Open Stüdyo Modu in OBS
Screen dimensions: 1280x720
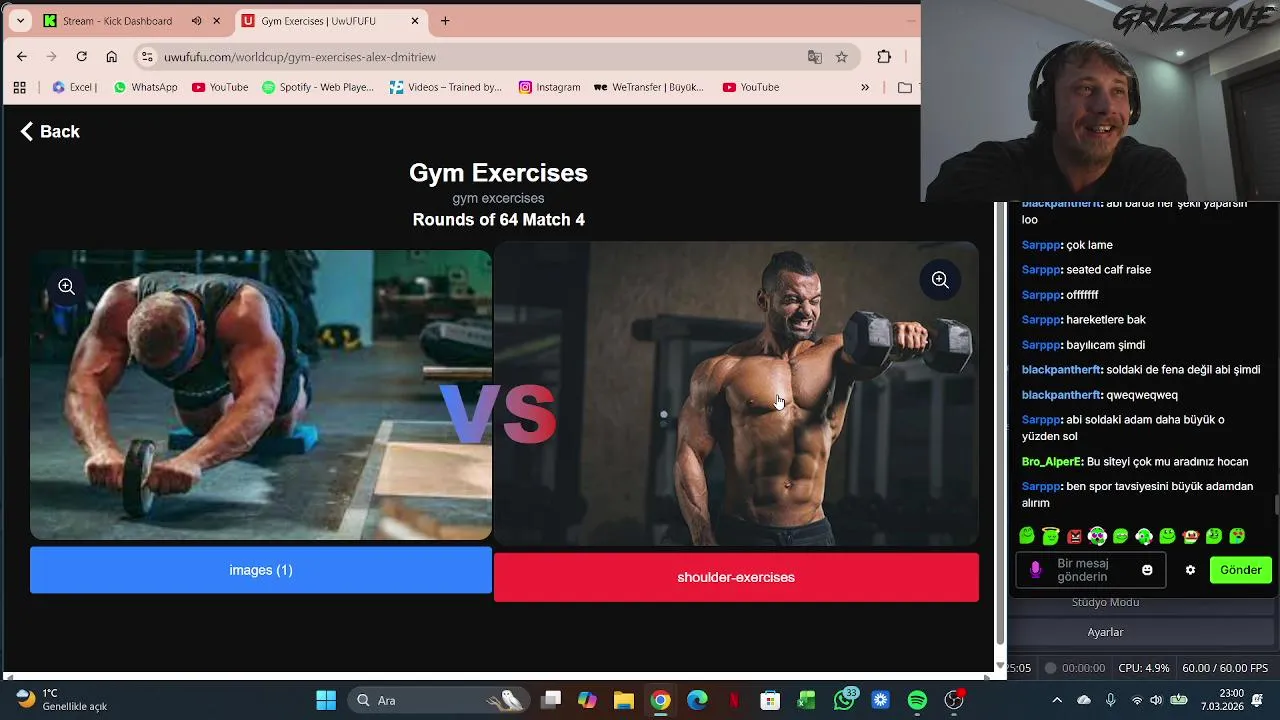click(x=1105, y=602)
